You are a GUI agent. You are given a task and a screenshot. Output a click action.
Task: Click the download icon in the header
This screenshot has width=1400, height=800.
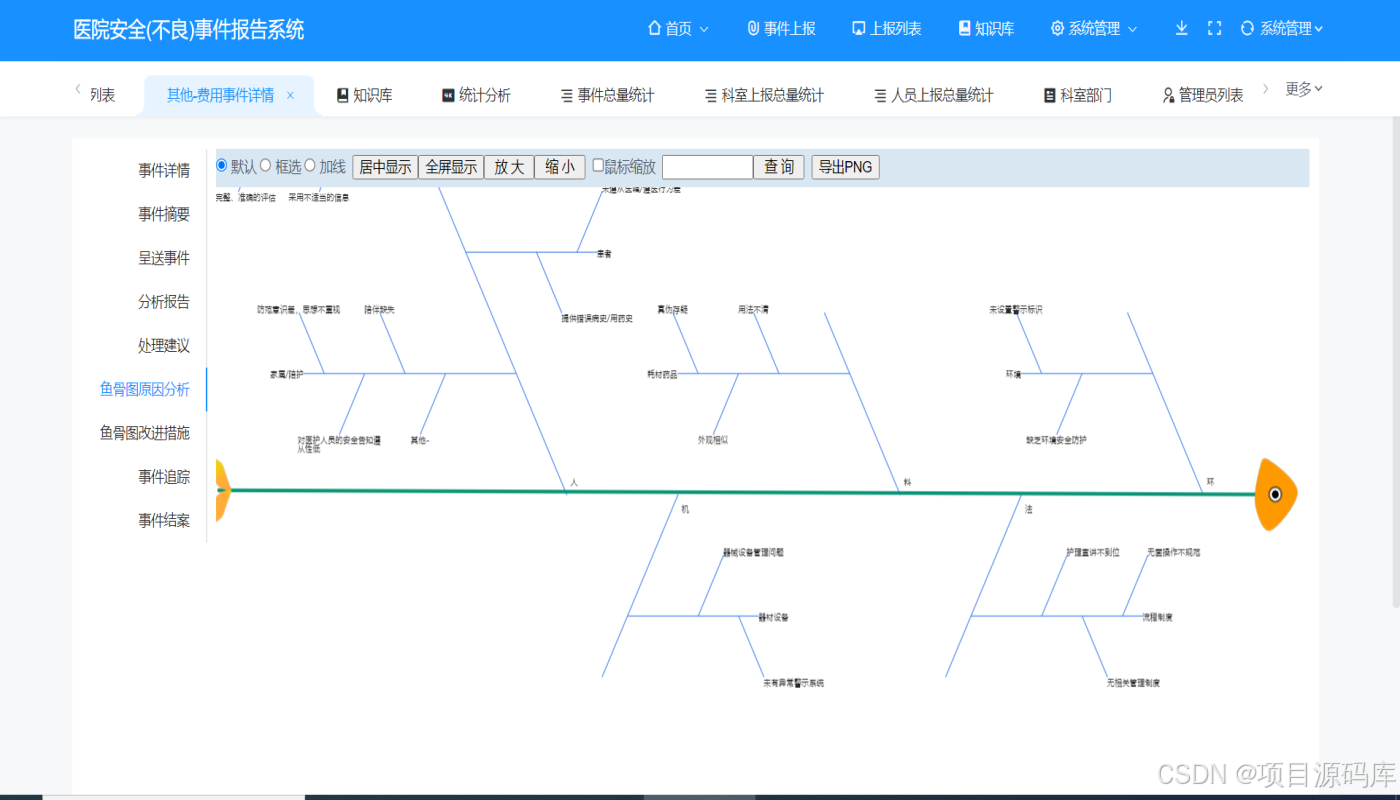(1181, 28)
